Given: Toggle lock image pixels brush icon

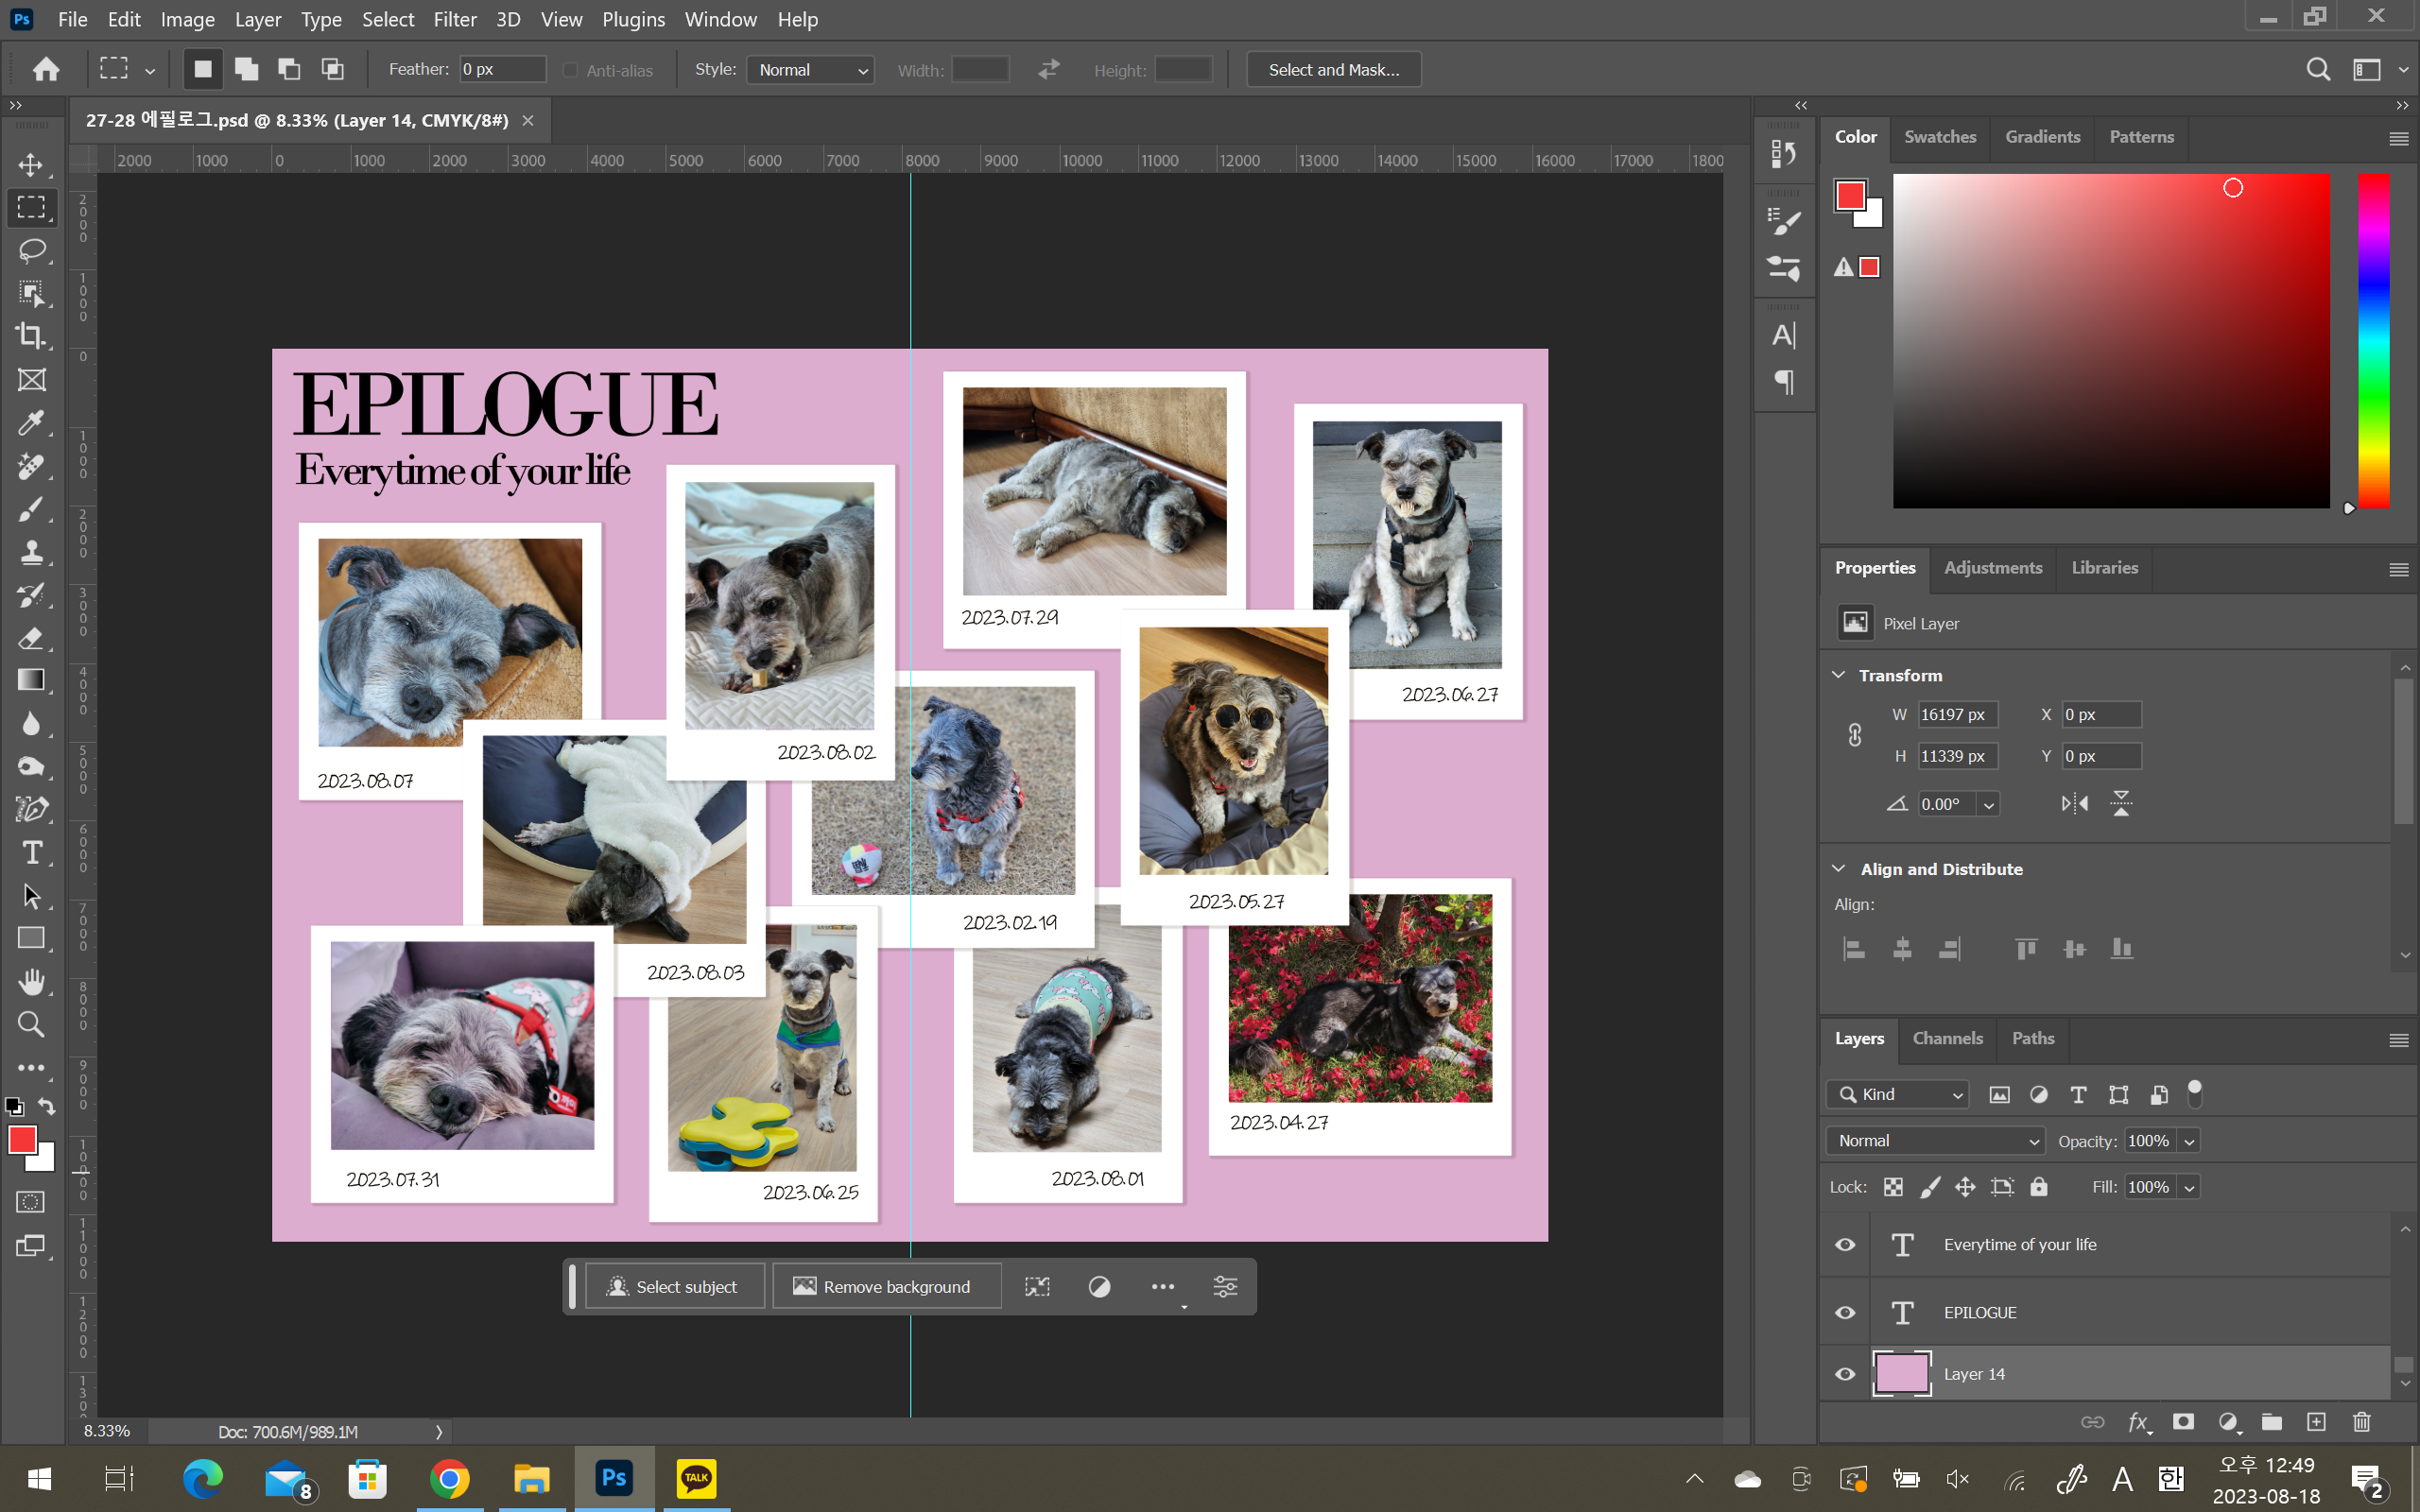Looking at the screenshot, I should click(x=1930, y=1187).
